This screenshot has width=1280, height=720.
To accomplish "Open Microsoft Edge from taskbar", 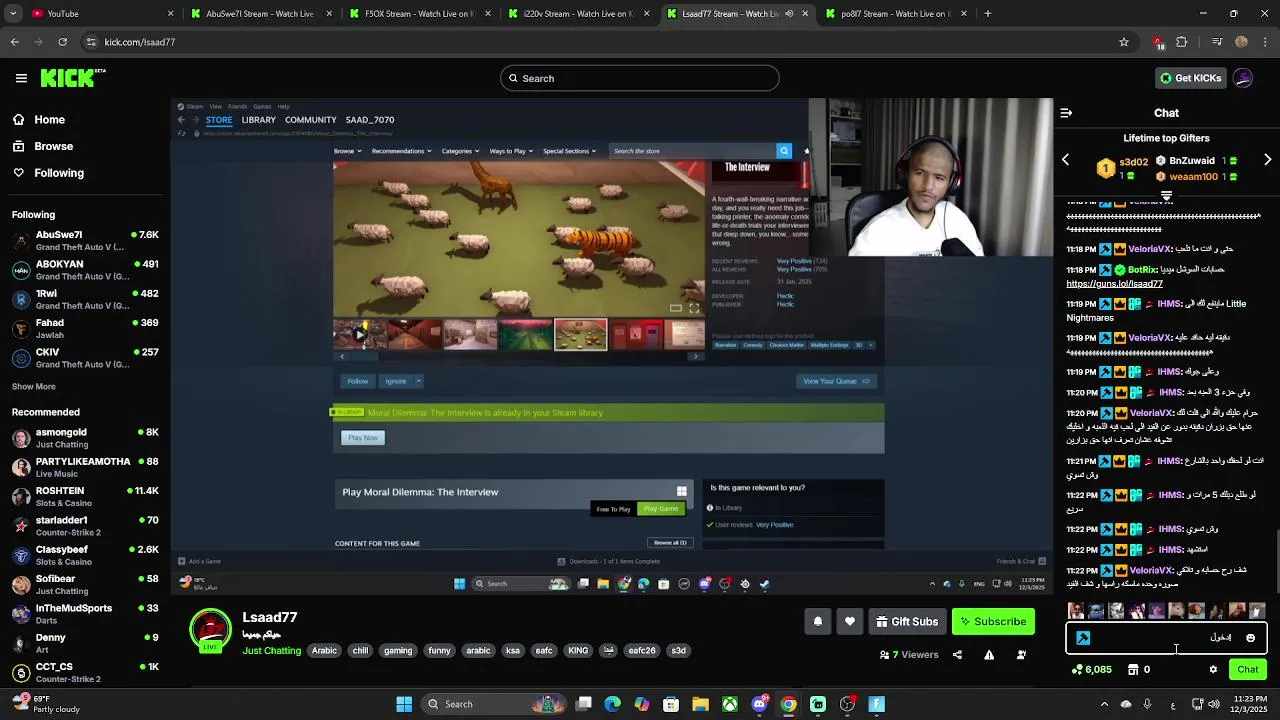I will coord(613,704).
